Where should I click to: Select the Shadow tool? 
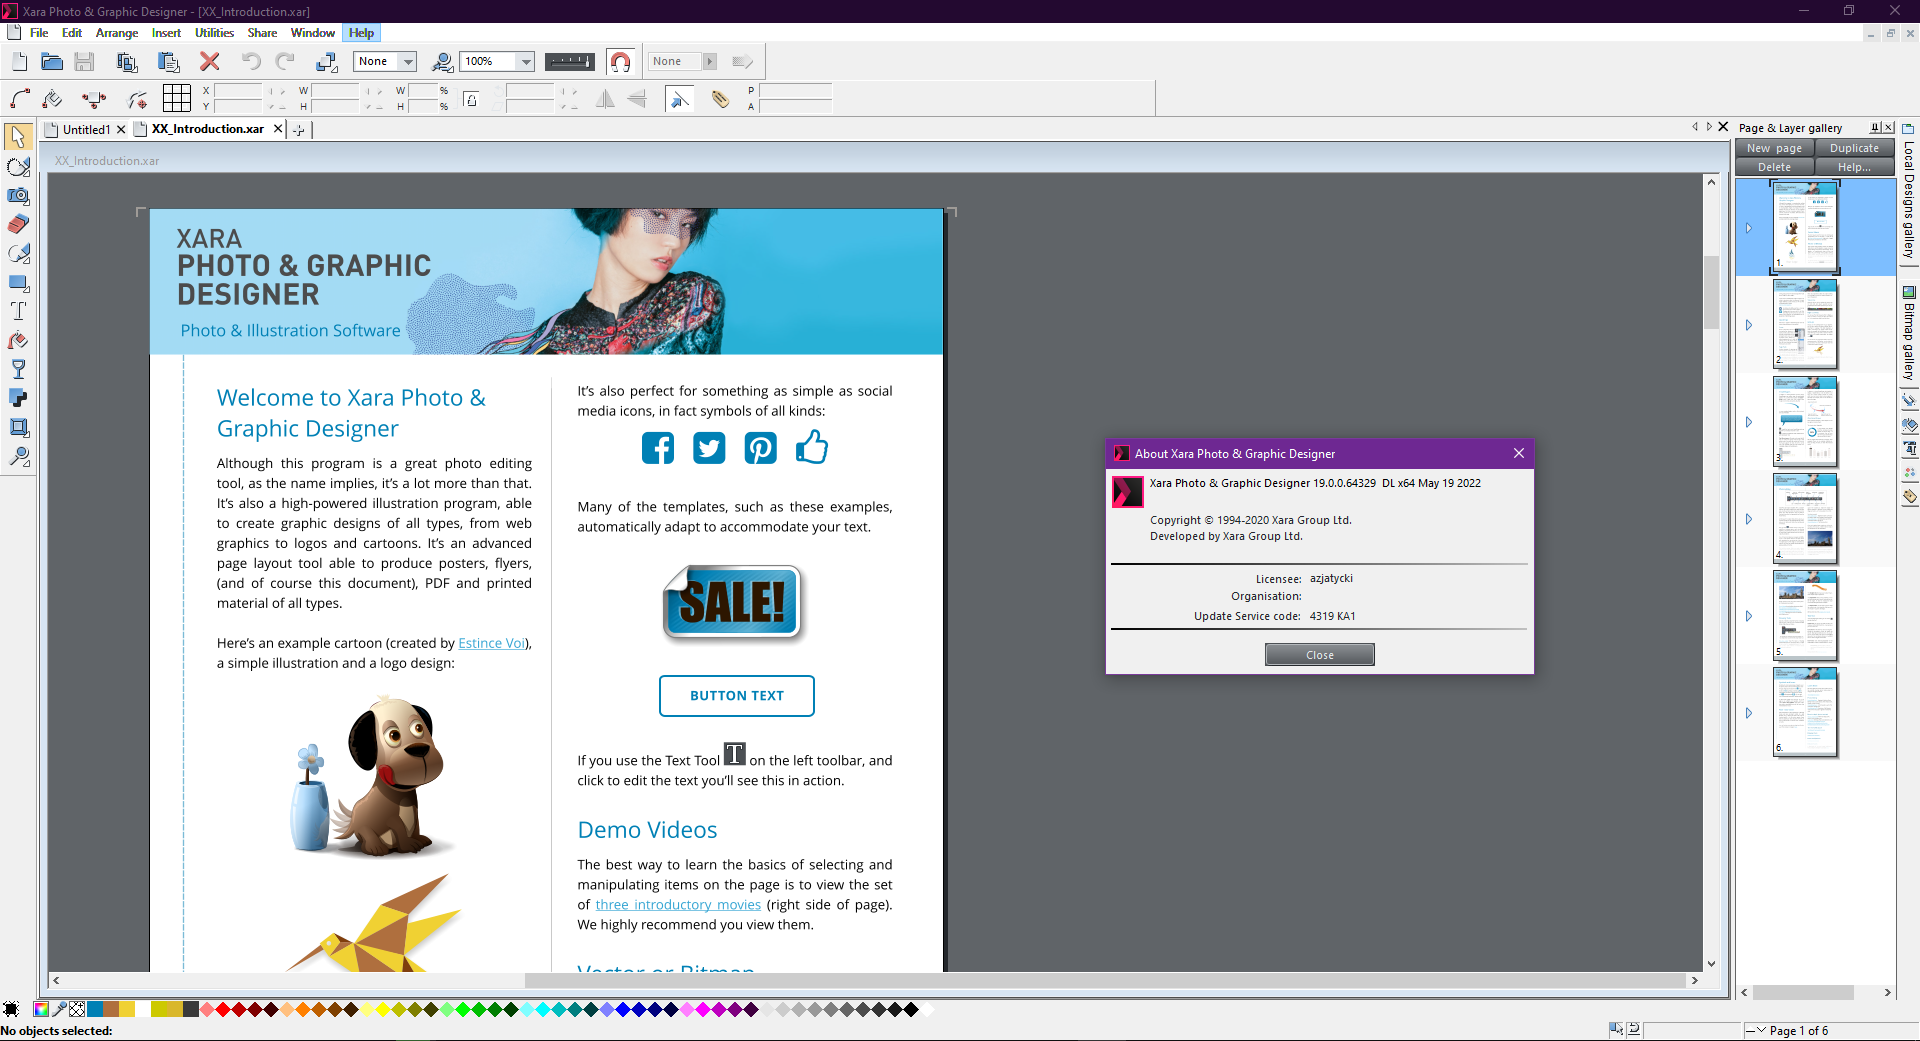(x=18, y=398)
